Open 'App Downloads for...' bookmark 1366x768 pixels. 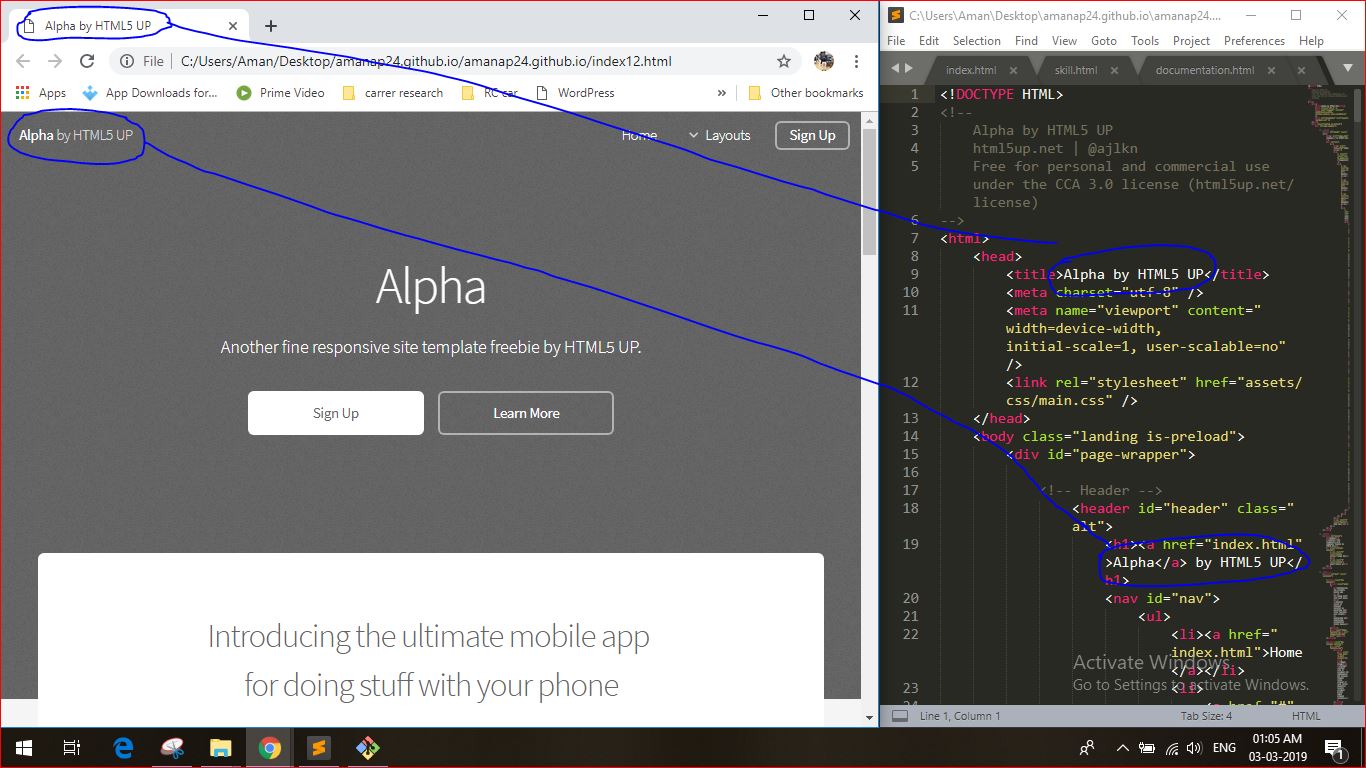pos(150,92)
